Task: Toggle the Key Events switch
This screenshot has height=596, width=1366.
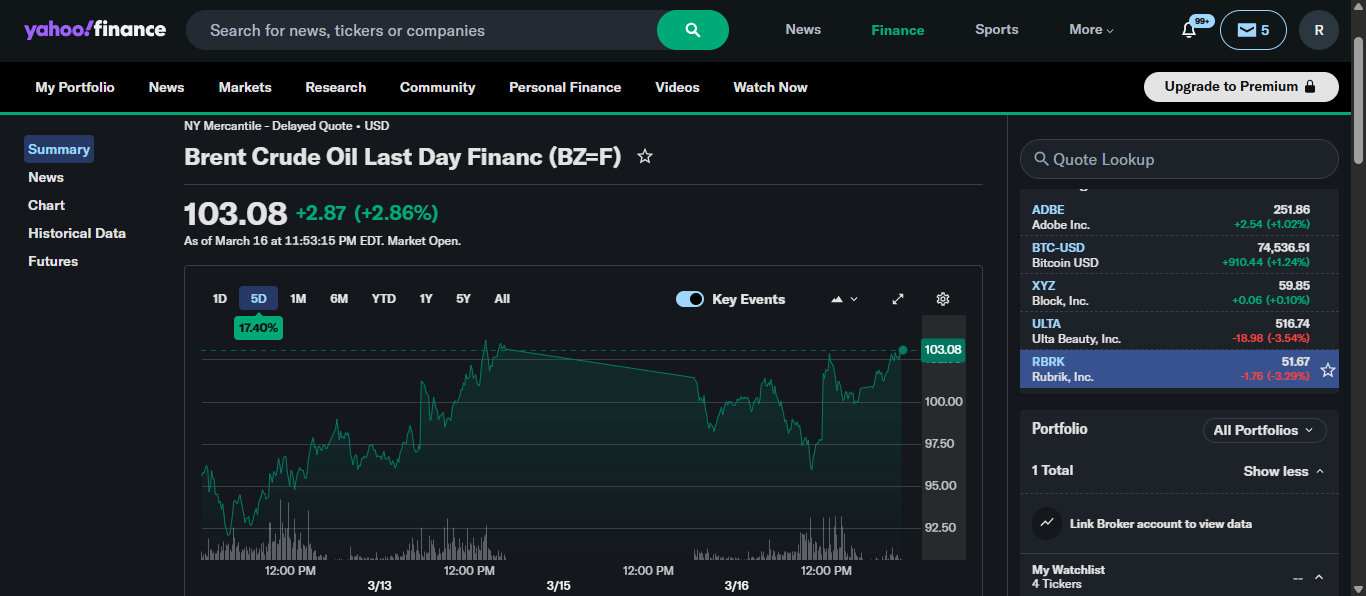Action: point(690,299)
